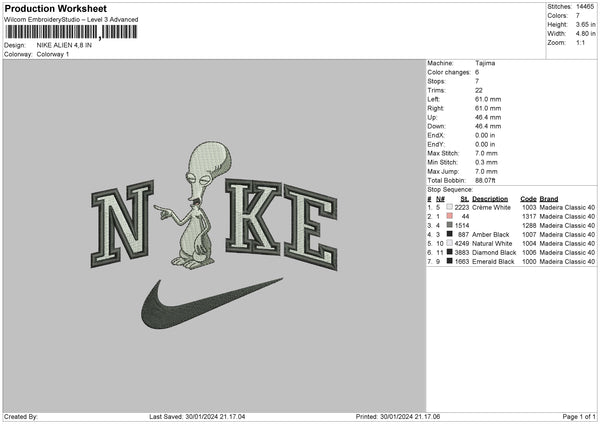Viewport: 600px width, 424px height.
Task: Click the 'Diamond Black' description text
Action: pos(494,253)
